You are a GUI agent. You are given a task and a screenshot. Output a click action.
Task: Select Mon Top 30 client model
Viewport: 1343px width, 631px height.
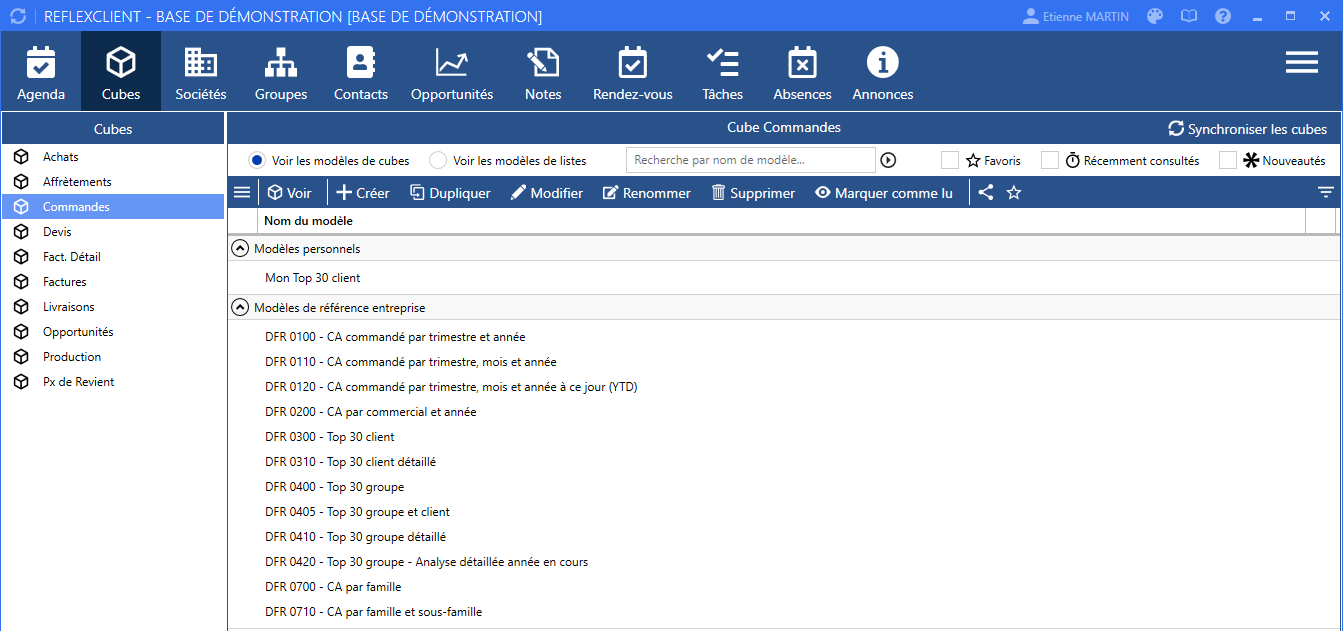pos(783,278)
